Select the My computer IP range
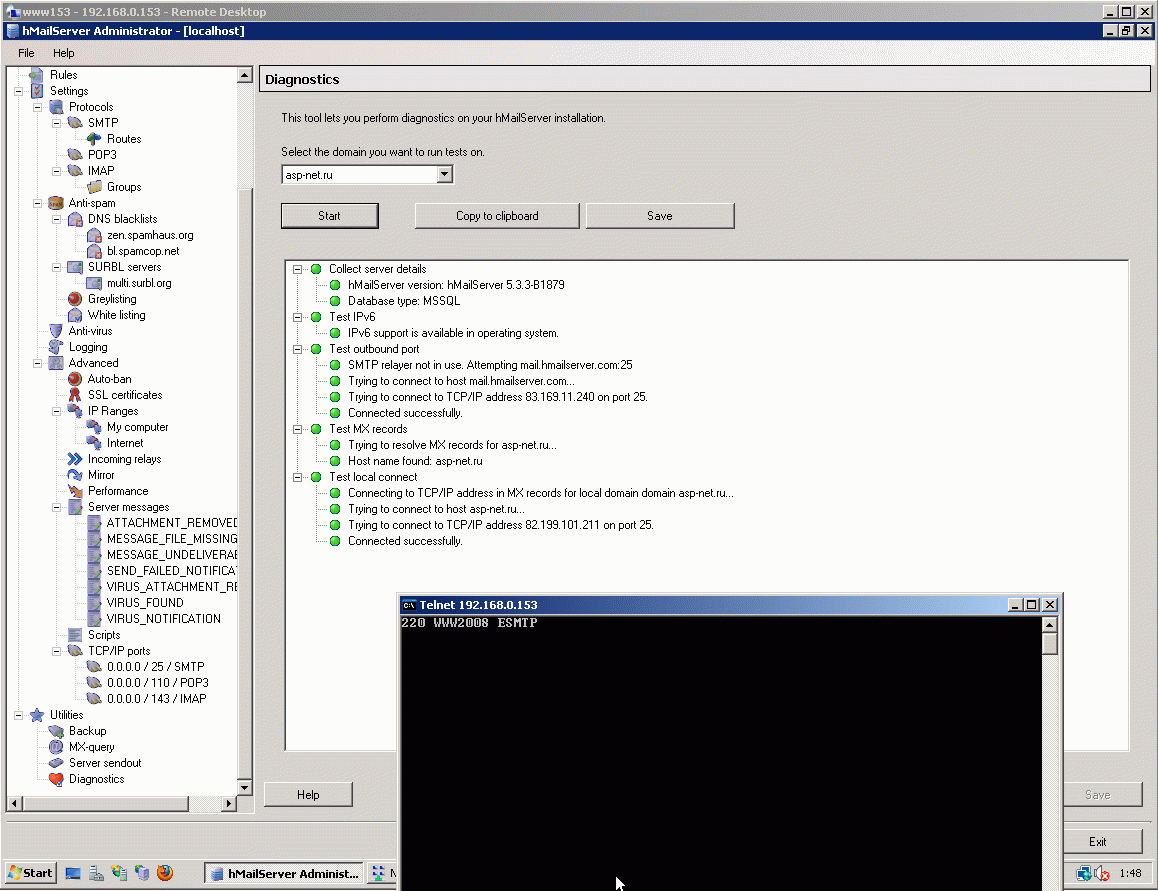 click(x=137, y=427)
